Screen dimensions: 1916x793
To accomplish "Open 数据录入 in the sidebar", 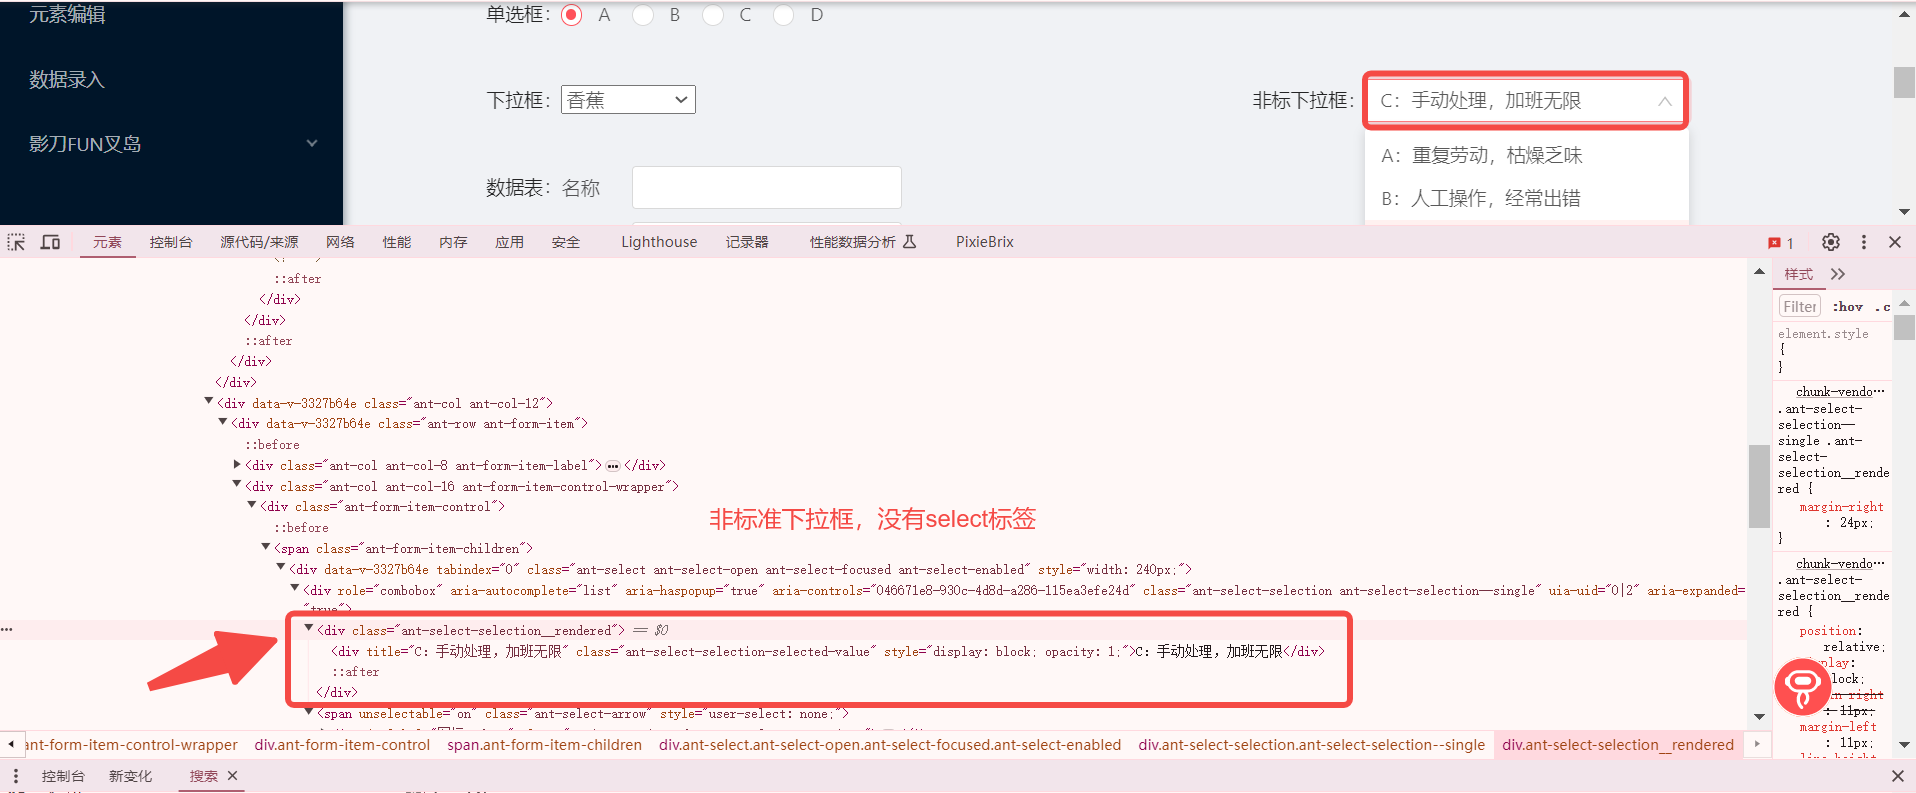I will 67,80.
